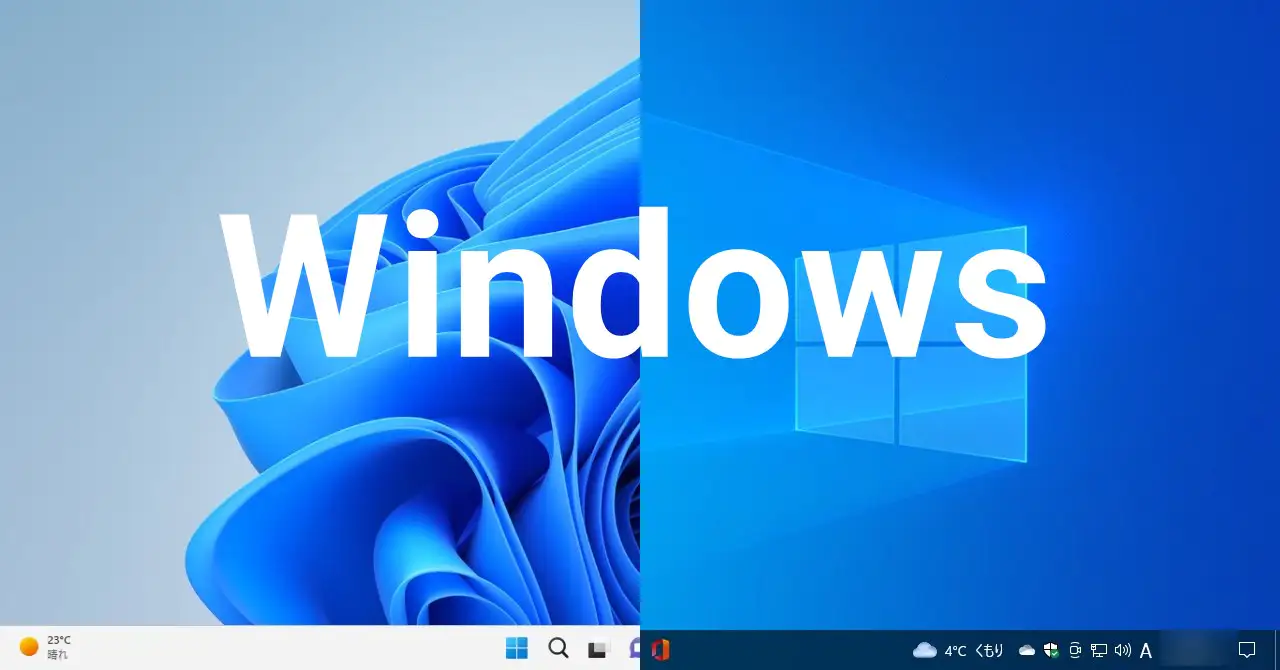
Task: Open the Action Center notifications icon
Action: pos(1247,650)
